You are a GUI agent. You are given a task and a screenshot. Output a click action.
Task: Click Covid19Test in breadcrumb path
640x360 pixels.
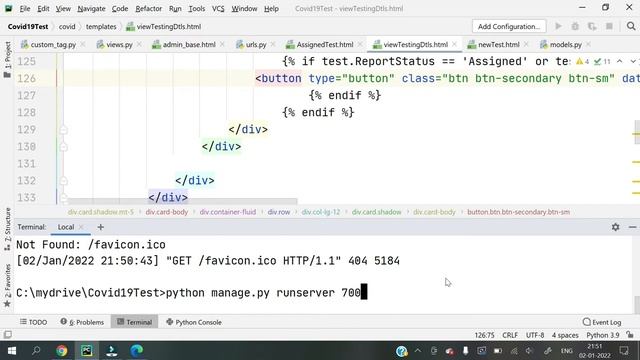tap(28, 27)
